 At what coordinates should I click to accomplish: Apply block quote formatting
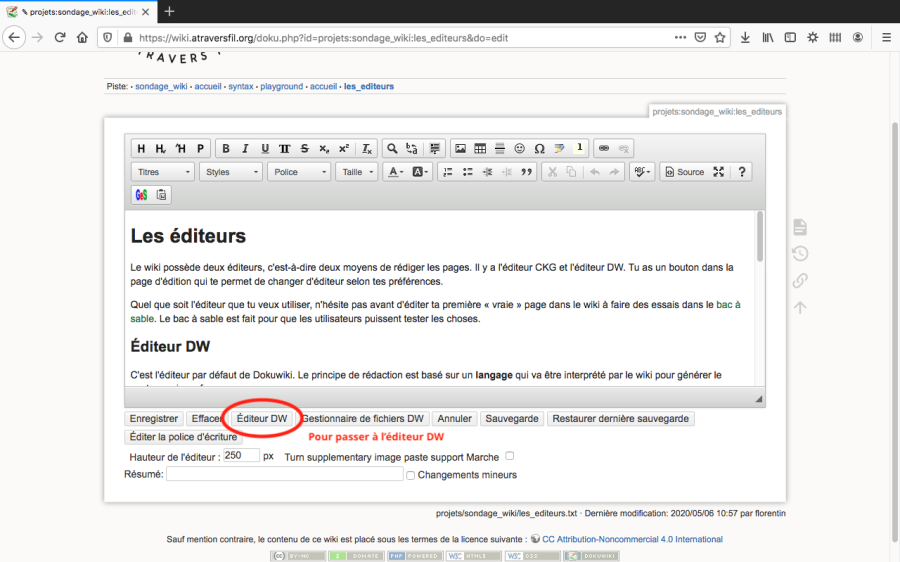coord(526,172)
